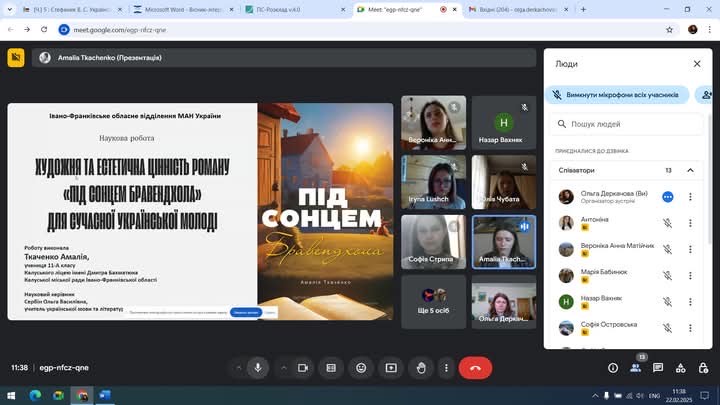Image resolution: width=720 pixels, height=405 pixels.
Task: Open the meeting details info icon
Action: [x=613, y=367]
